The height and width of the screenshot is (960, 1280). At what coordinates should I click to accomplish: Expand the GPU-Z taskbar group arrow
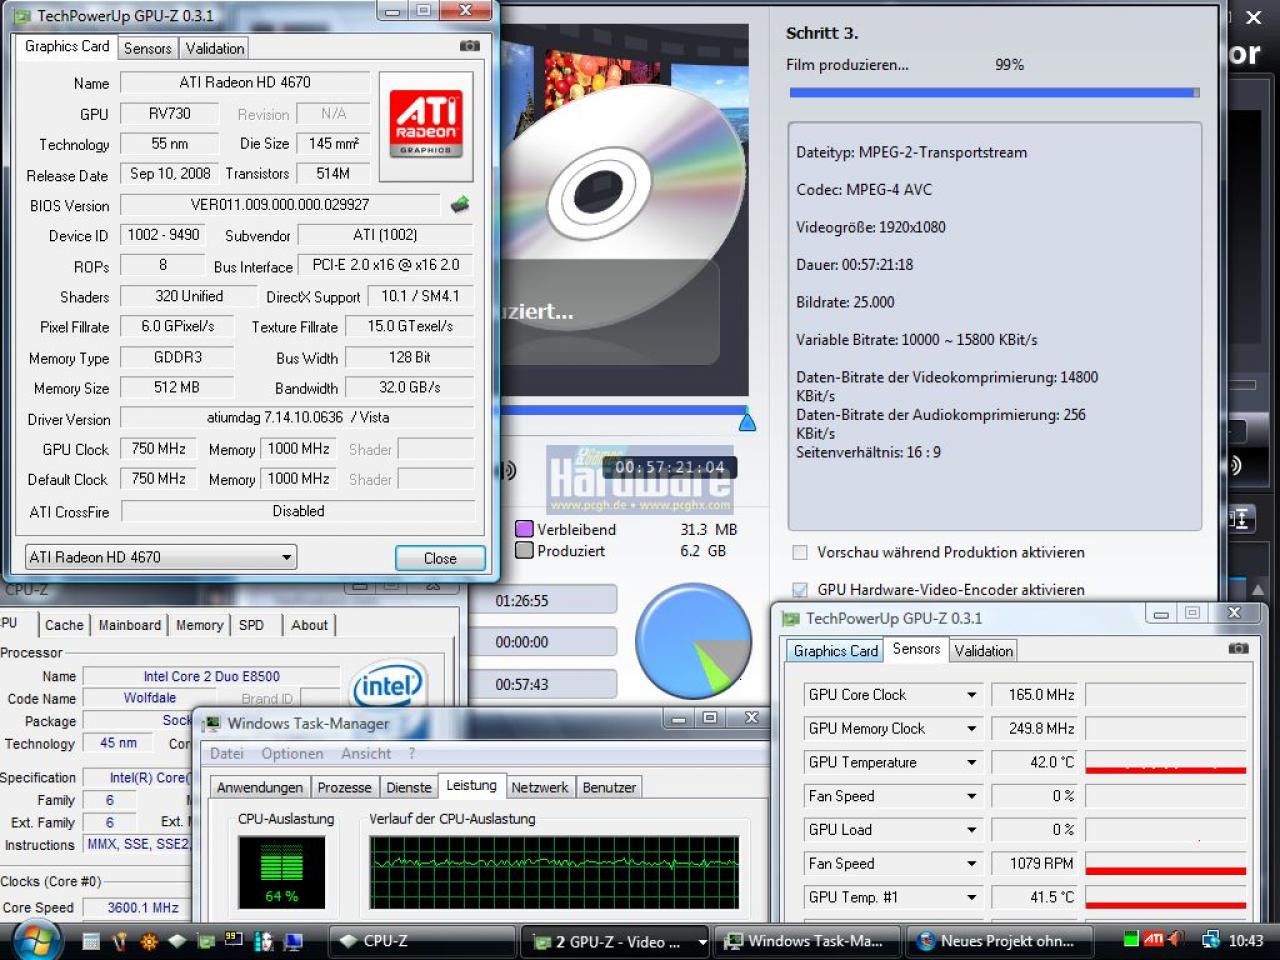[x=702, y=942]
